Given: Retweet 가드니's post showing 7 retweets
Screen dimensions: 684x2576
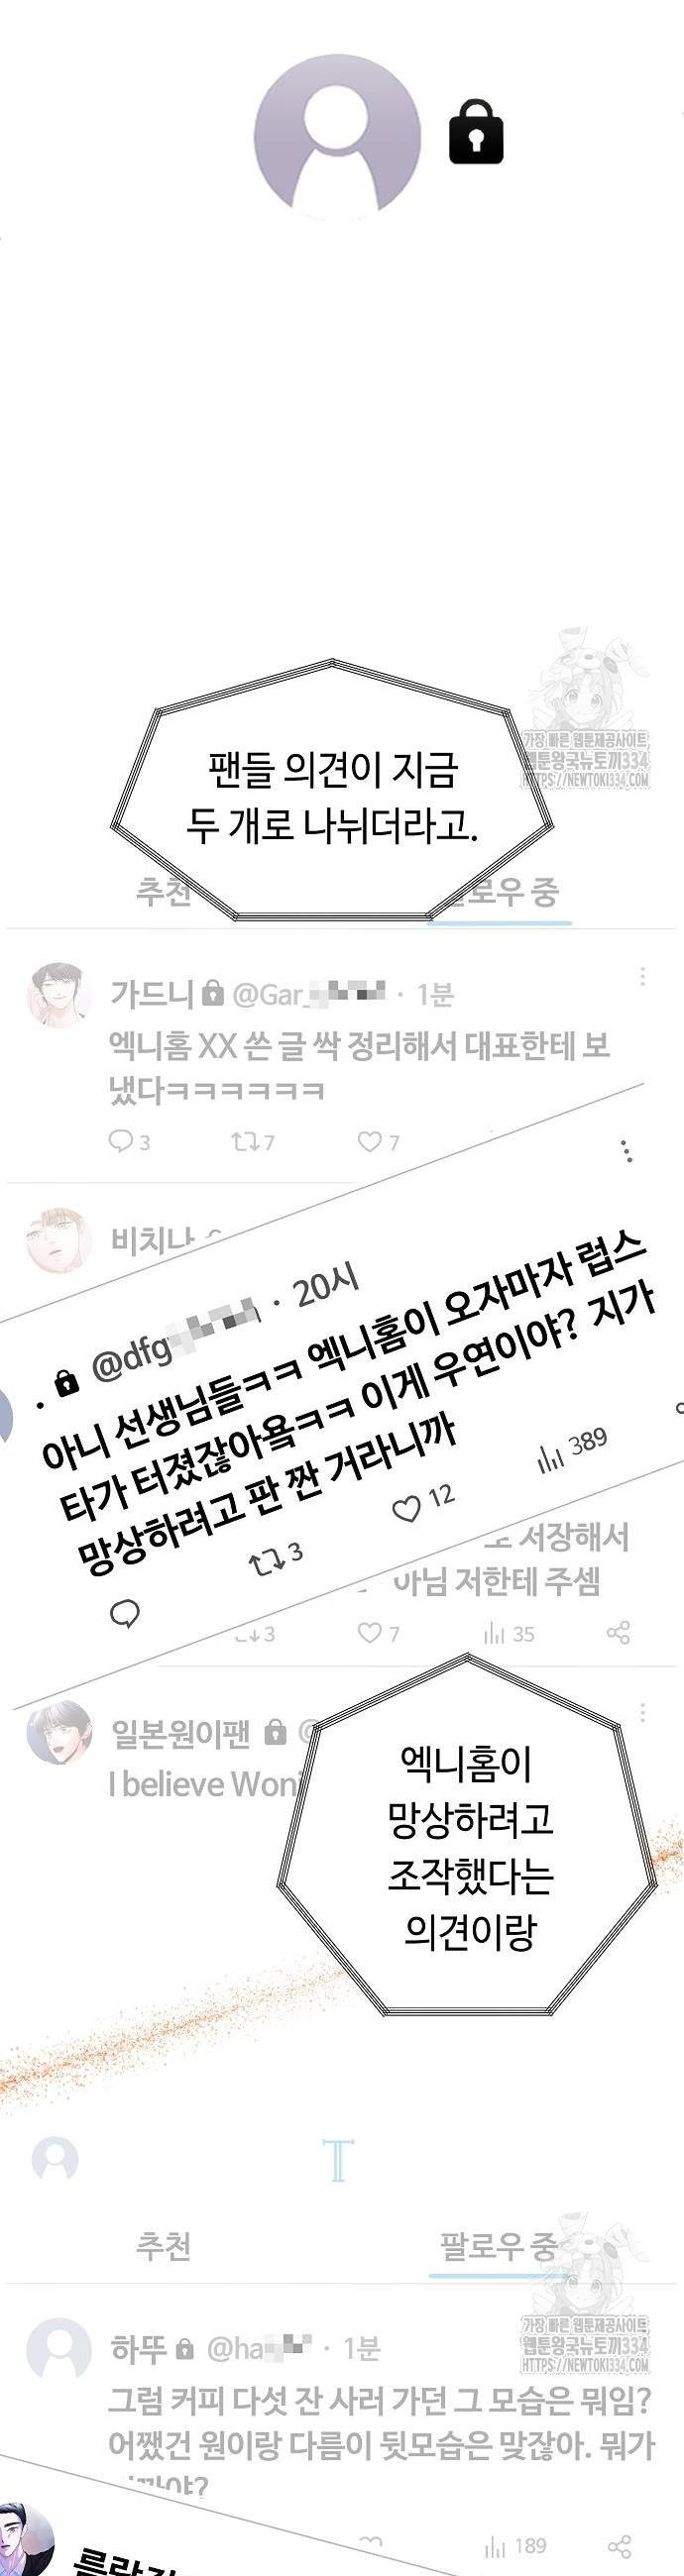Looking at the screenshot, I should click(x=244, y=1141).
